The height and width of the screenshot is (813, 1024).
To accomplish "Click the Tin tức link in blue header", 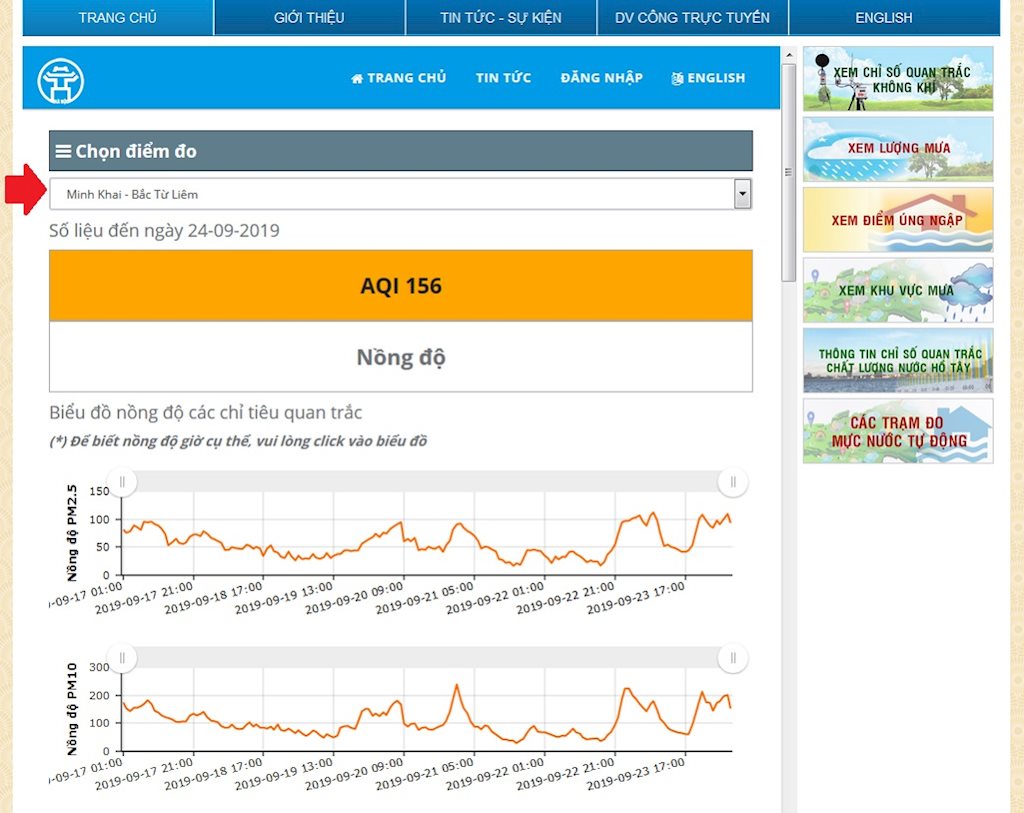I will click(x=503, y=78).
